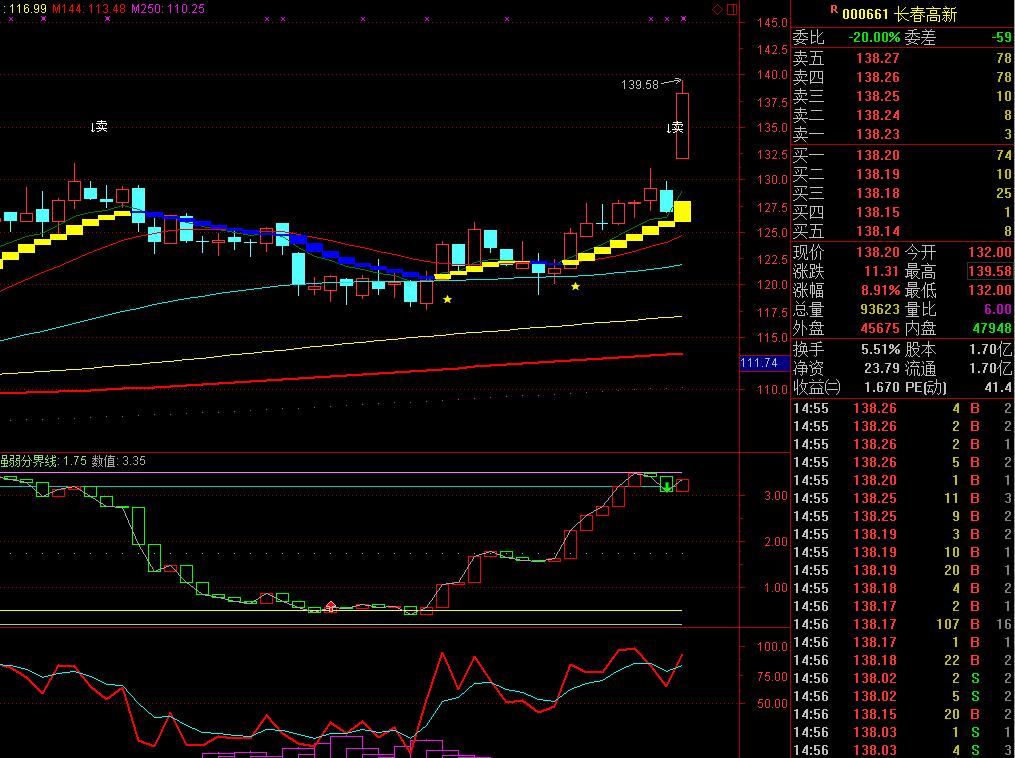Click the 净资 value 23.79
This screenshot has width=1015, height=758.
tap(882, 368)
